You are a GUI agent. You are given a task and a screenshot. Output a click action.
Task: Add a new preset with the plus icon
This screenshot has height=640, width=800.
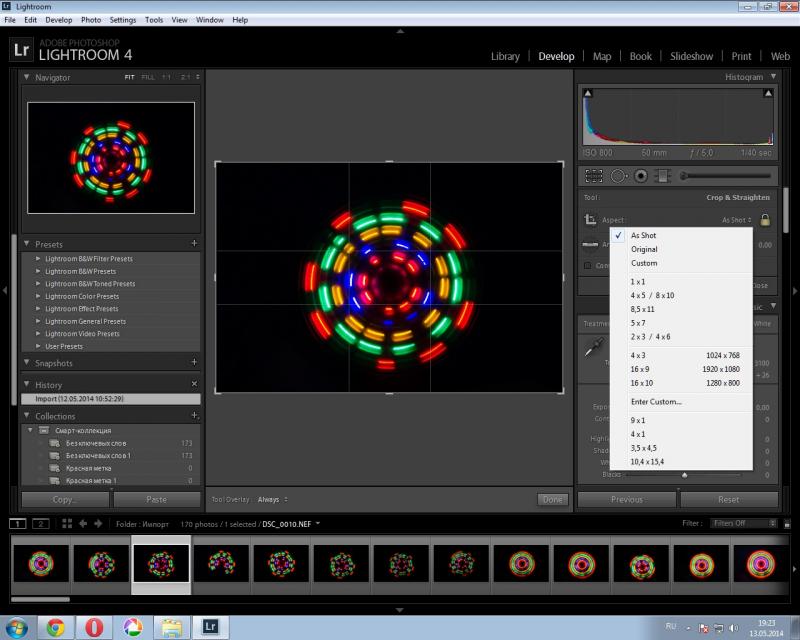click(194, 243)
